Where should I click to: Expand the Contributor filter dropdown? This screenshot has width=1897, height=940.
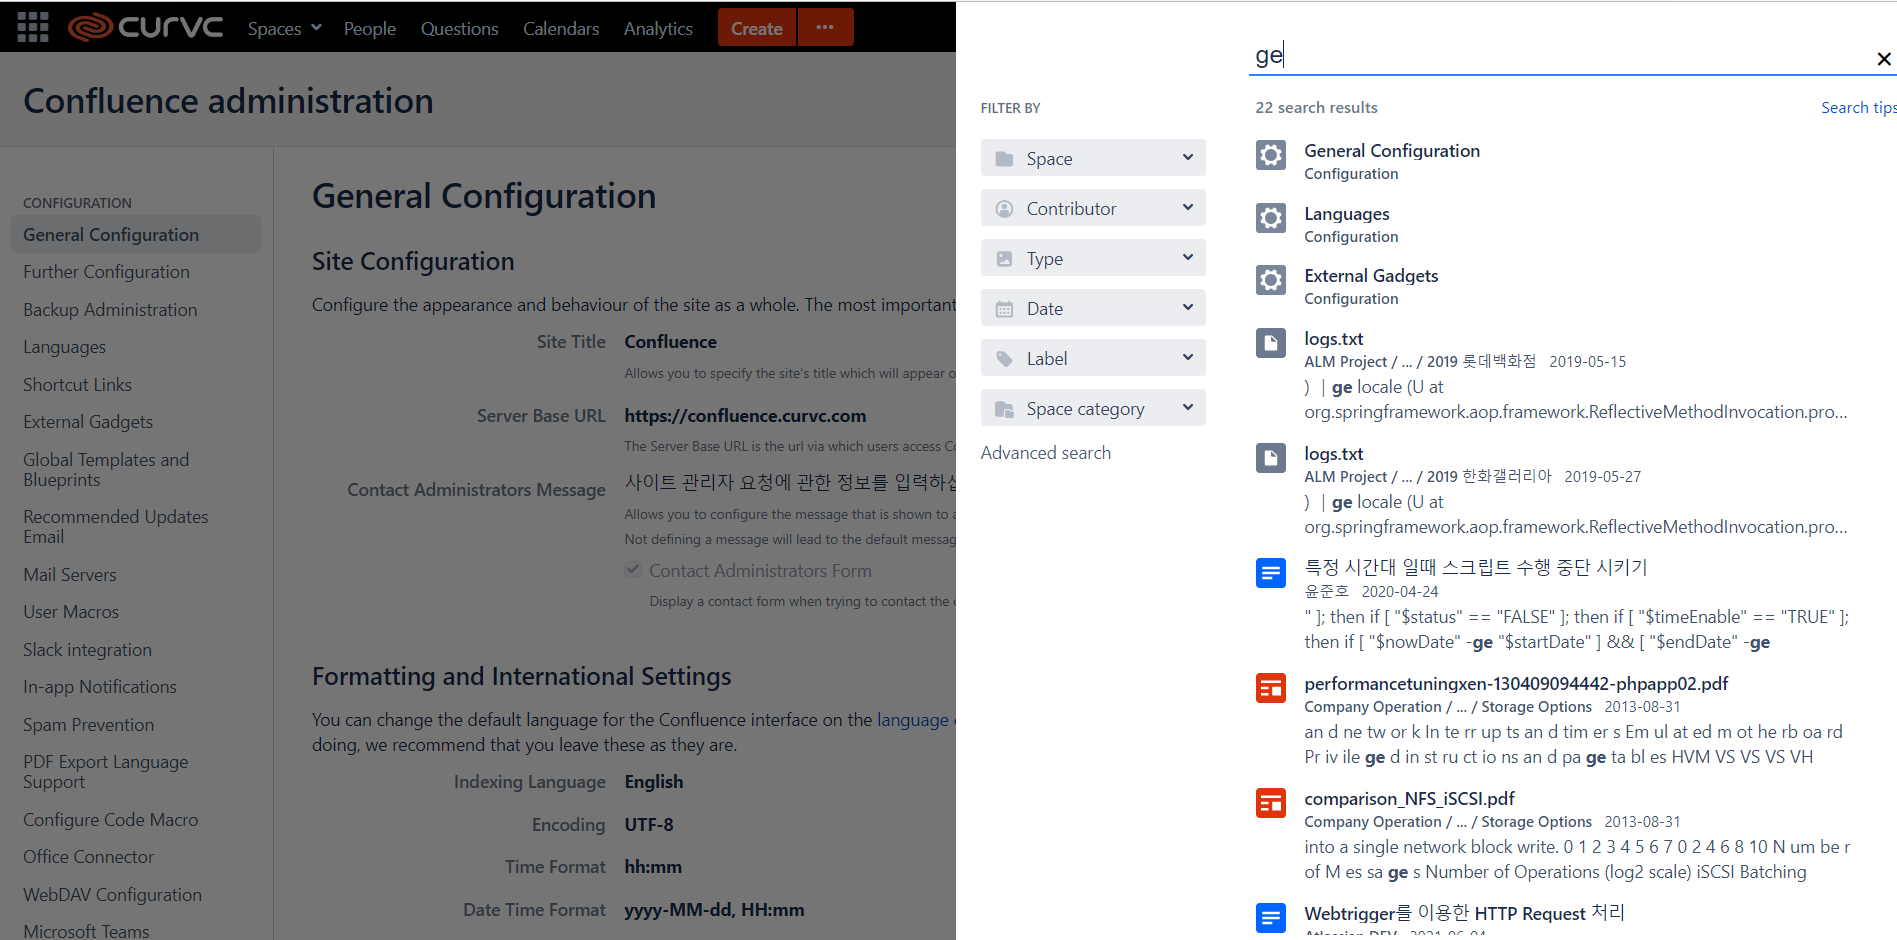(1093, 208)
